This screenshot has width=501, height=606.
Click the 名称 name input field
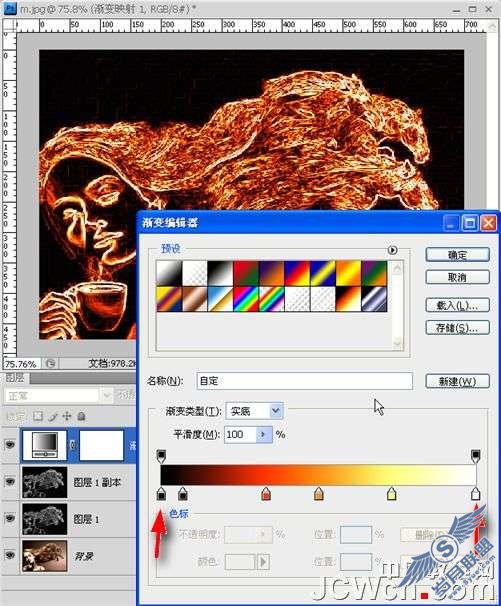coord(305,381)
